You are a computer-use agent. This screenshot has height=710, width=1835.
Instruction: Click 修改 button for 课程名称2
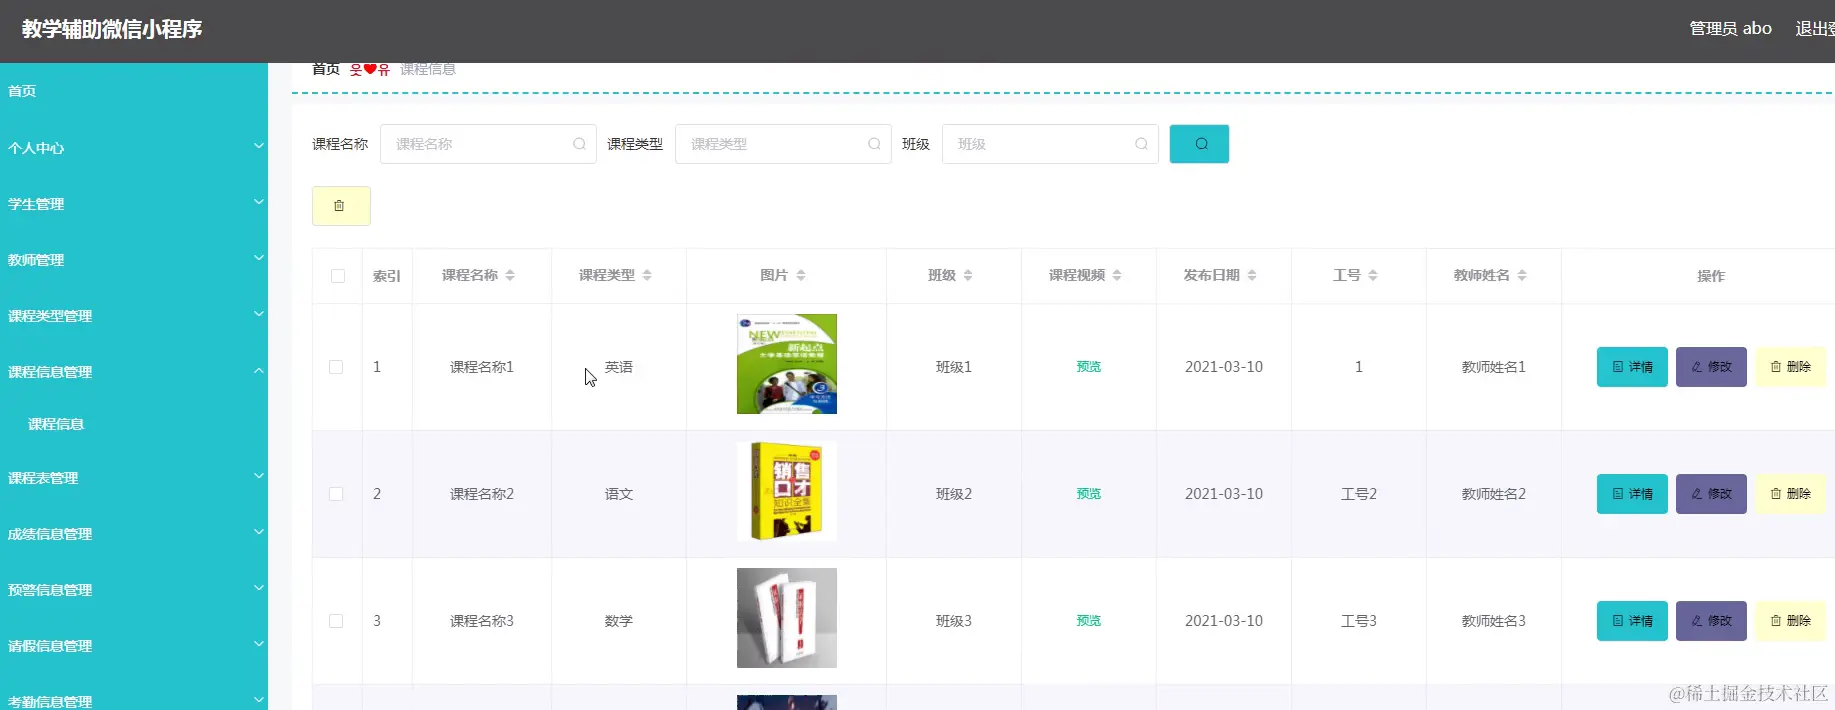click(1711, 494)
